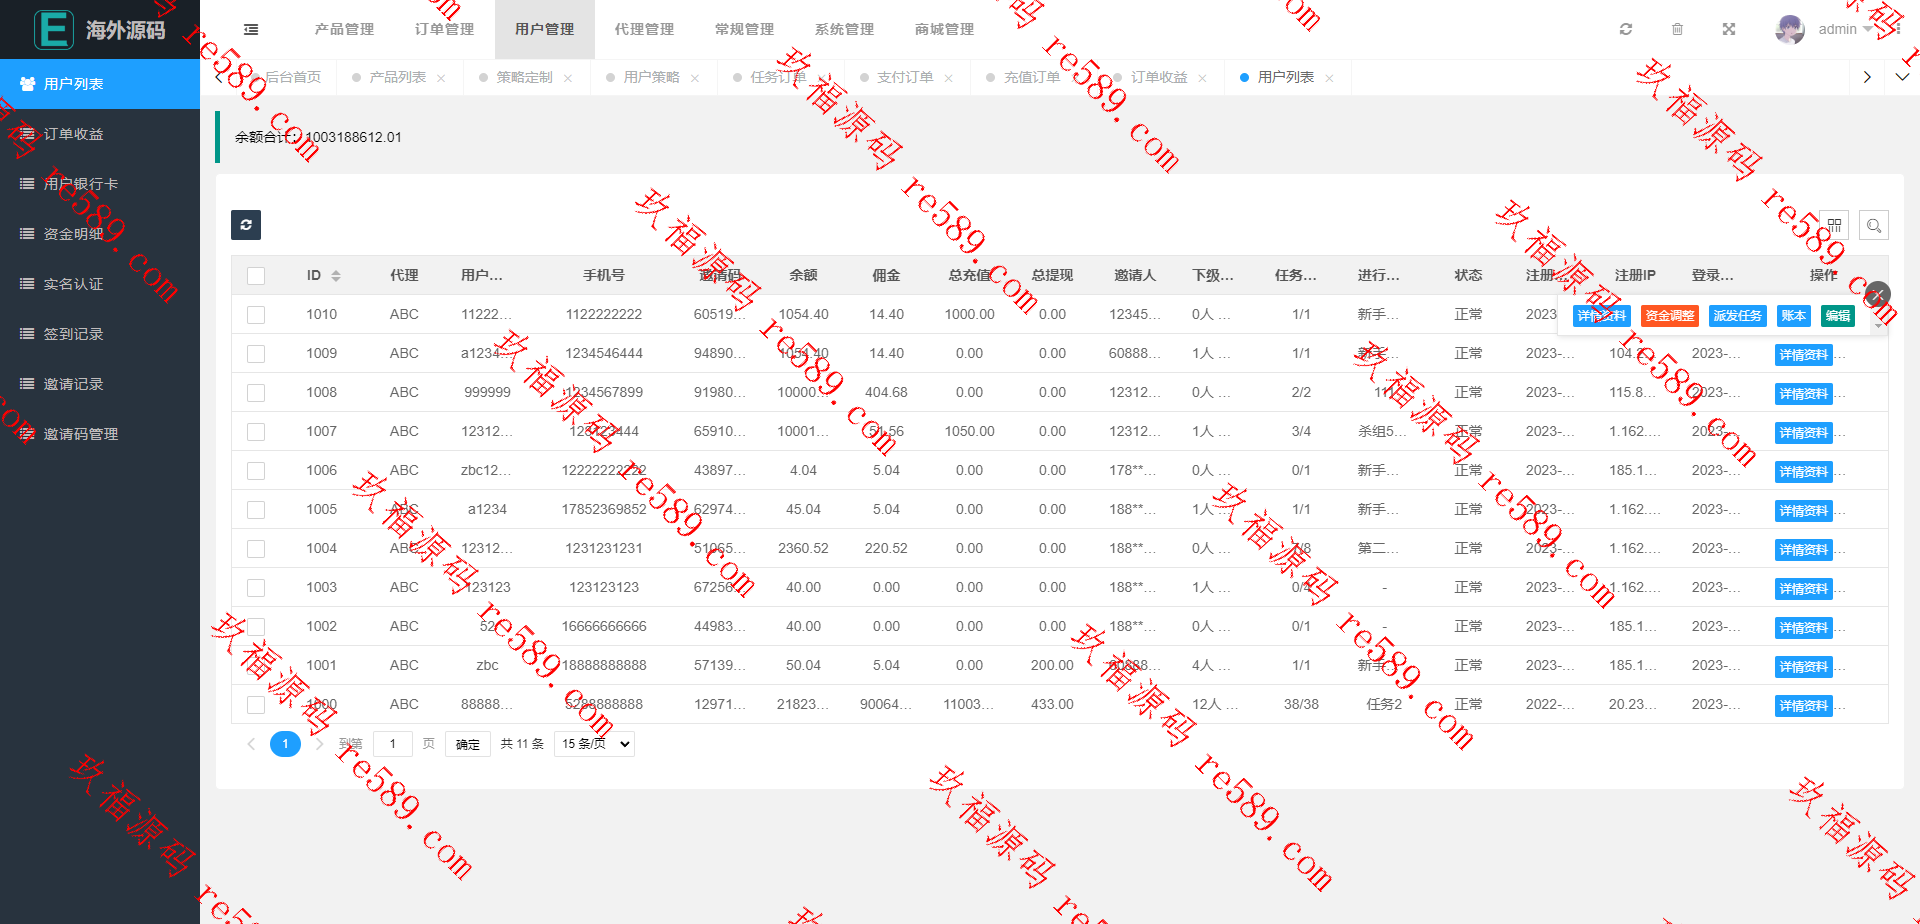Open the 产品管理 top menu
1920x924 pixels.
point(344,29)
